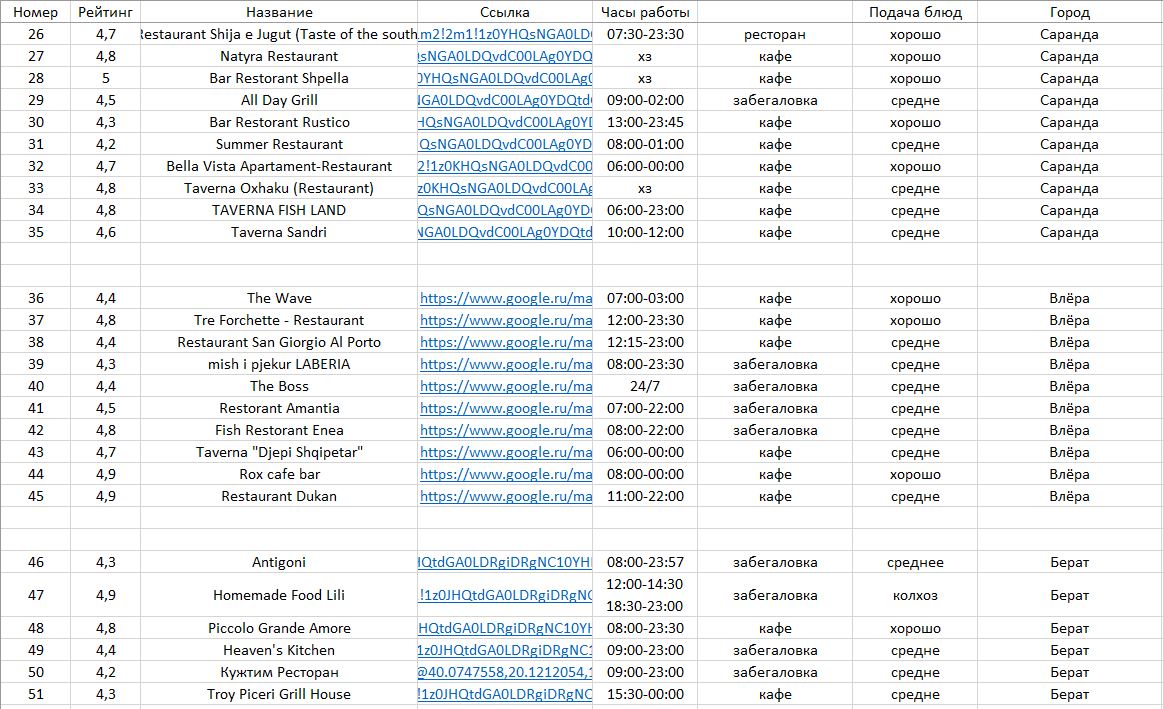Select the Саранда cell in row 35
Screen dimensions: 1163x709
1070,232
